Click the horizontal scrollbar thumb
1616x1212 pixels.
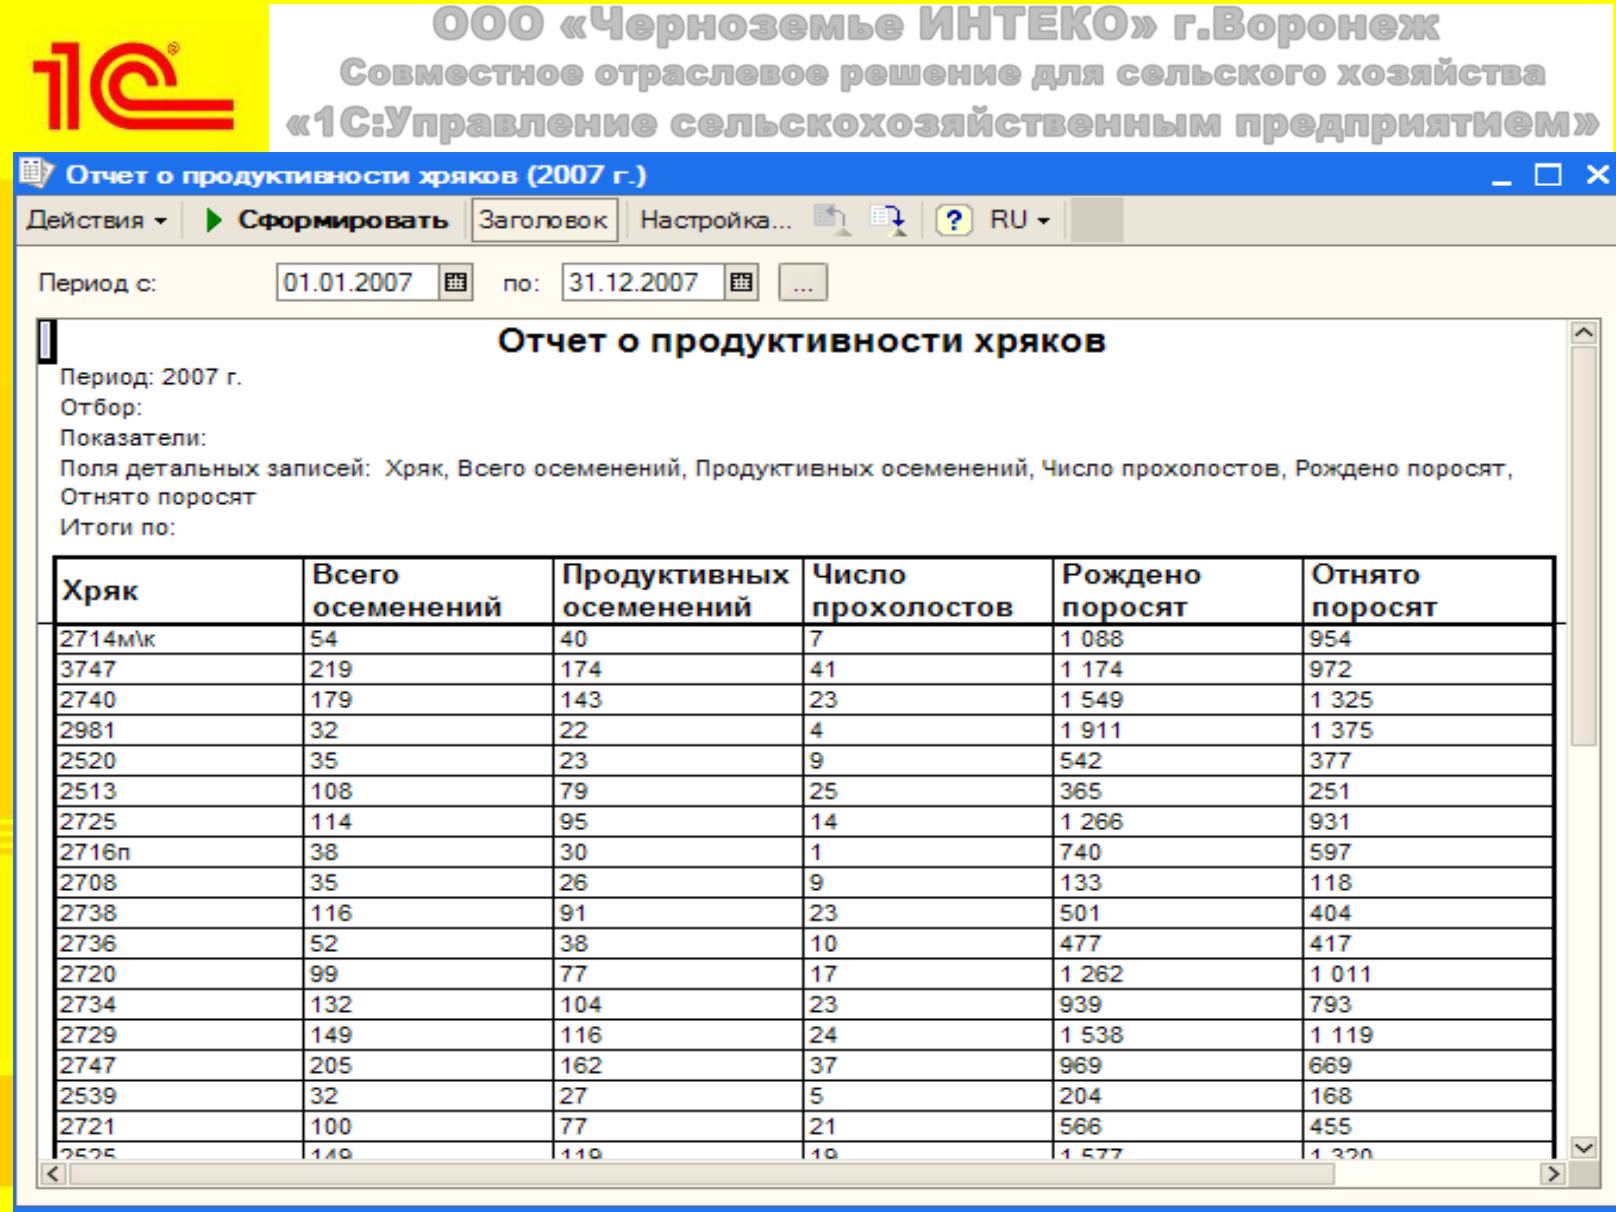tap(701, 1173)
